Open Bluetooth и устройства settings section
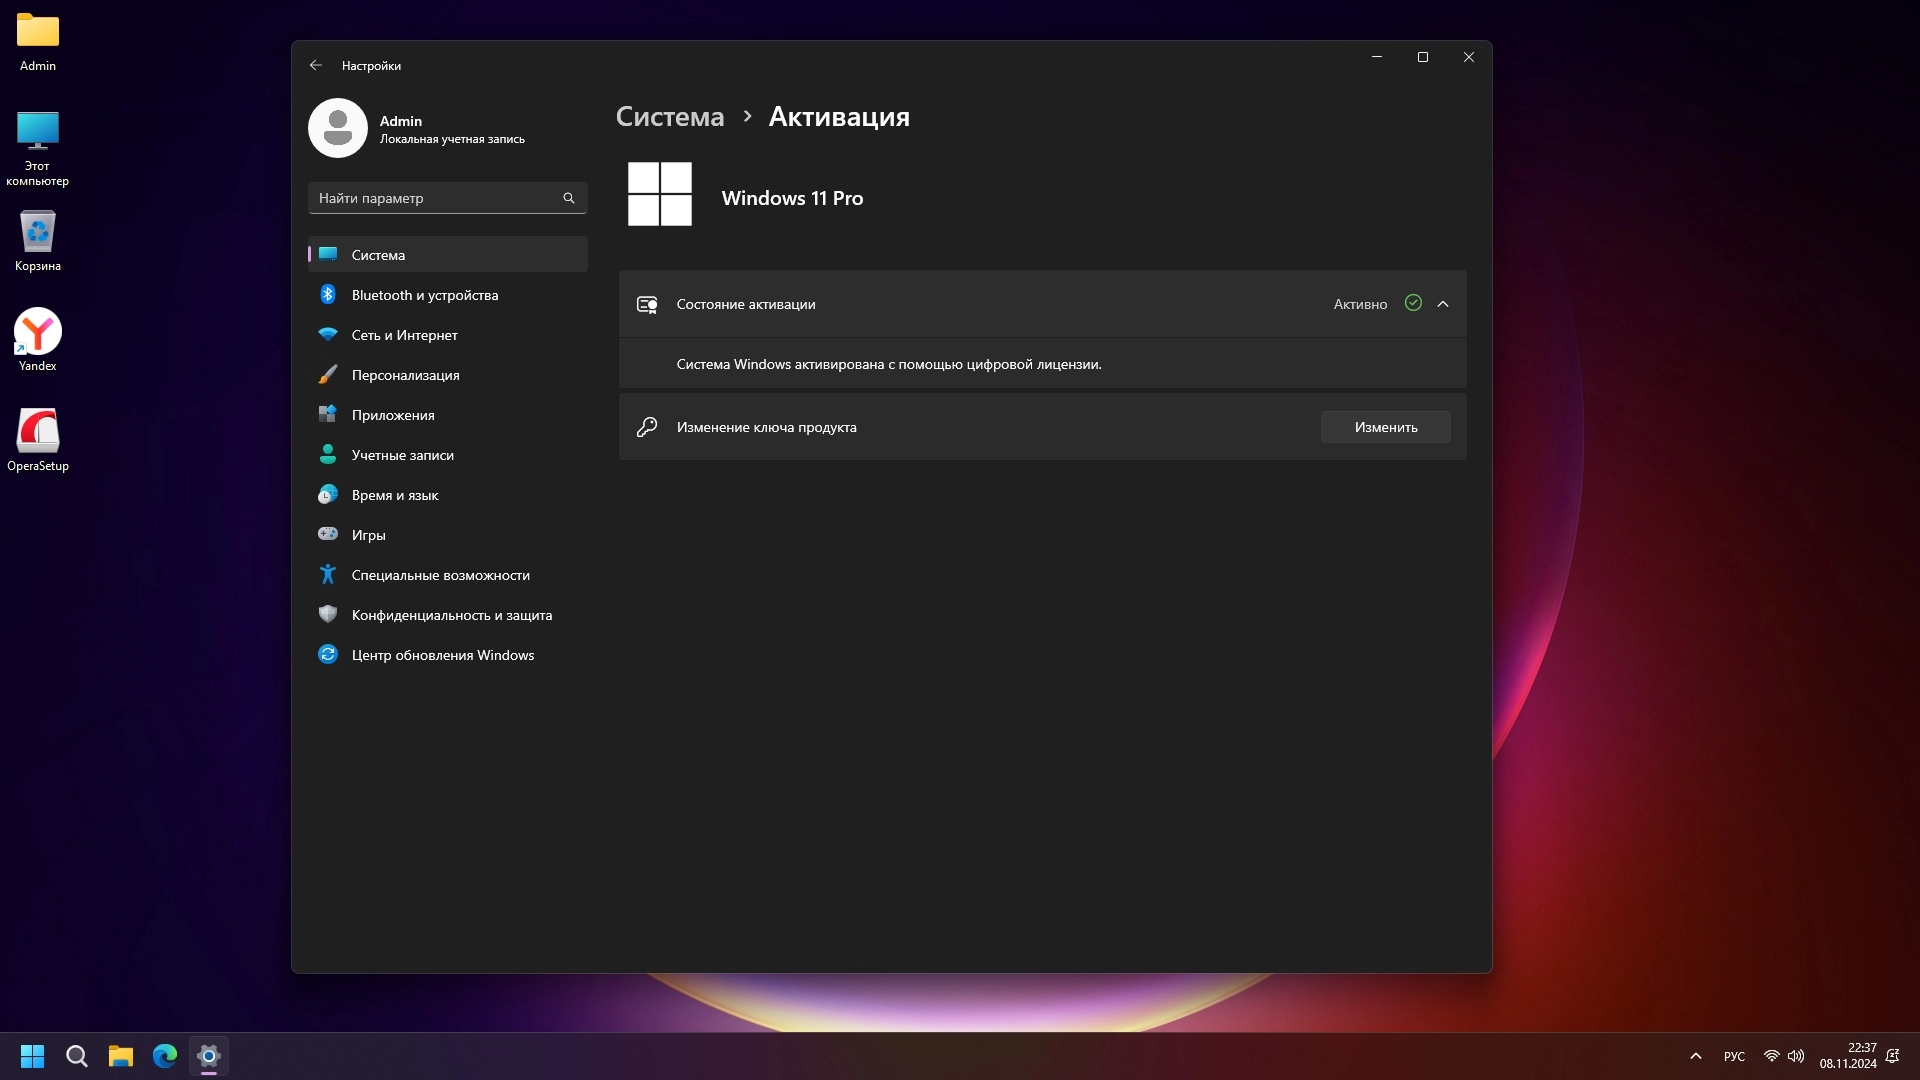 pyautogui.click(x=424, y=295)
